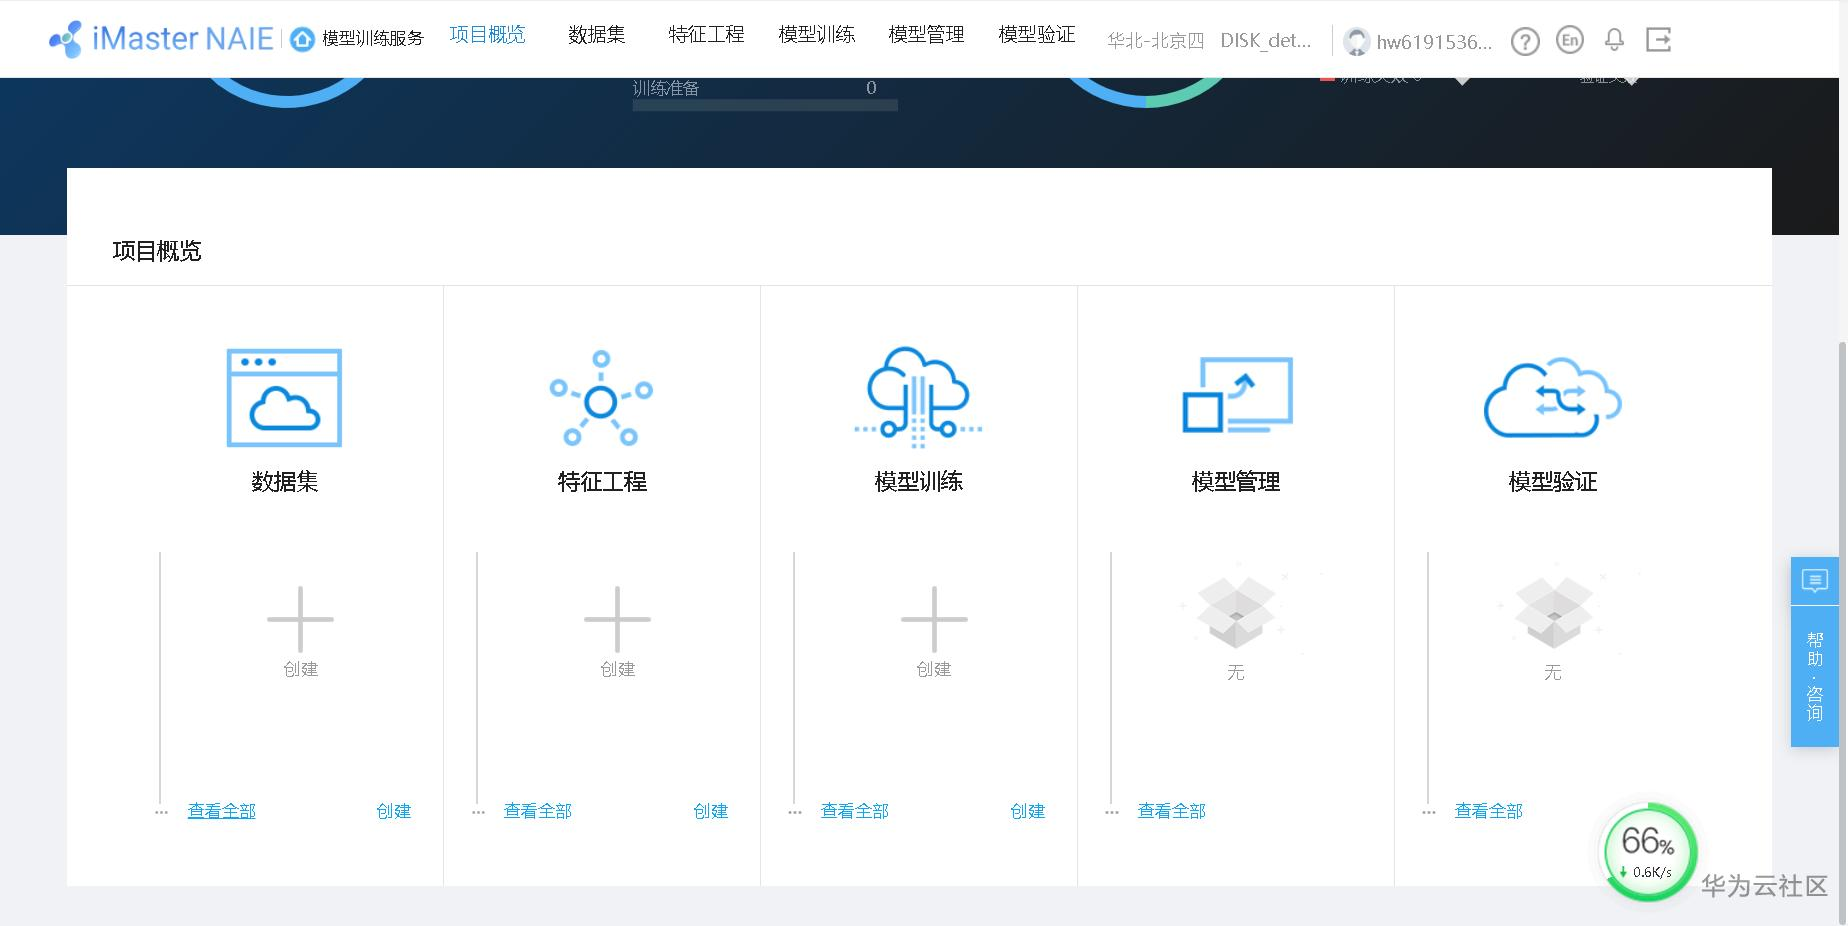Click the 模型验证 card title
1848x926 pixels.
pyautogui.click(x=1553, y=482)
